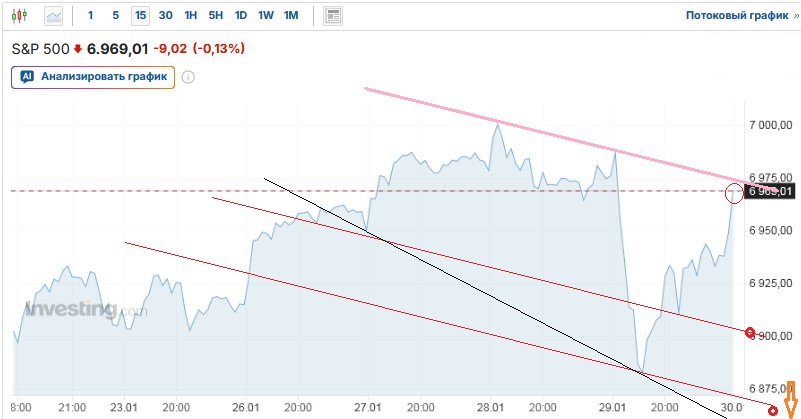The width and height of the screenshot is (801, 419).
Task: Choose the 1H timeframe
Action: [190, 16]
